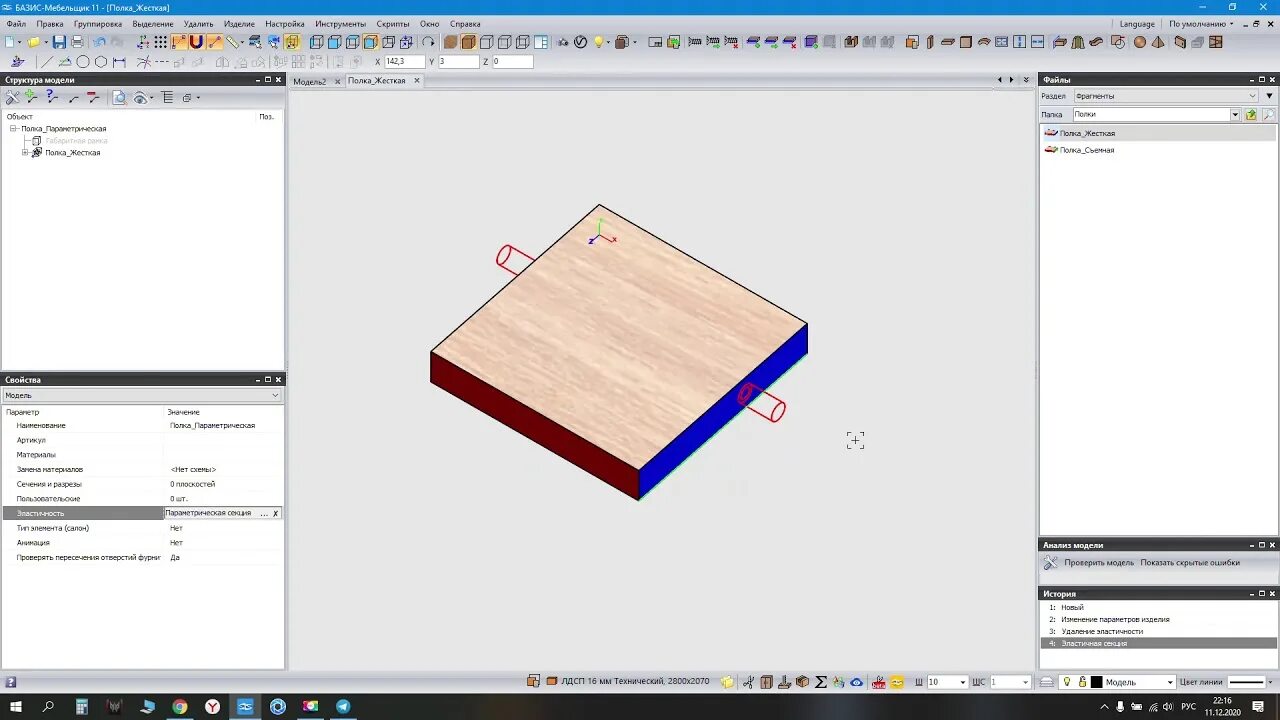Open the Windows Start menu
This screenshot has height=720, width=1280.
pos(13,706)
